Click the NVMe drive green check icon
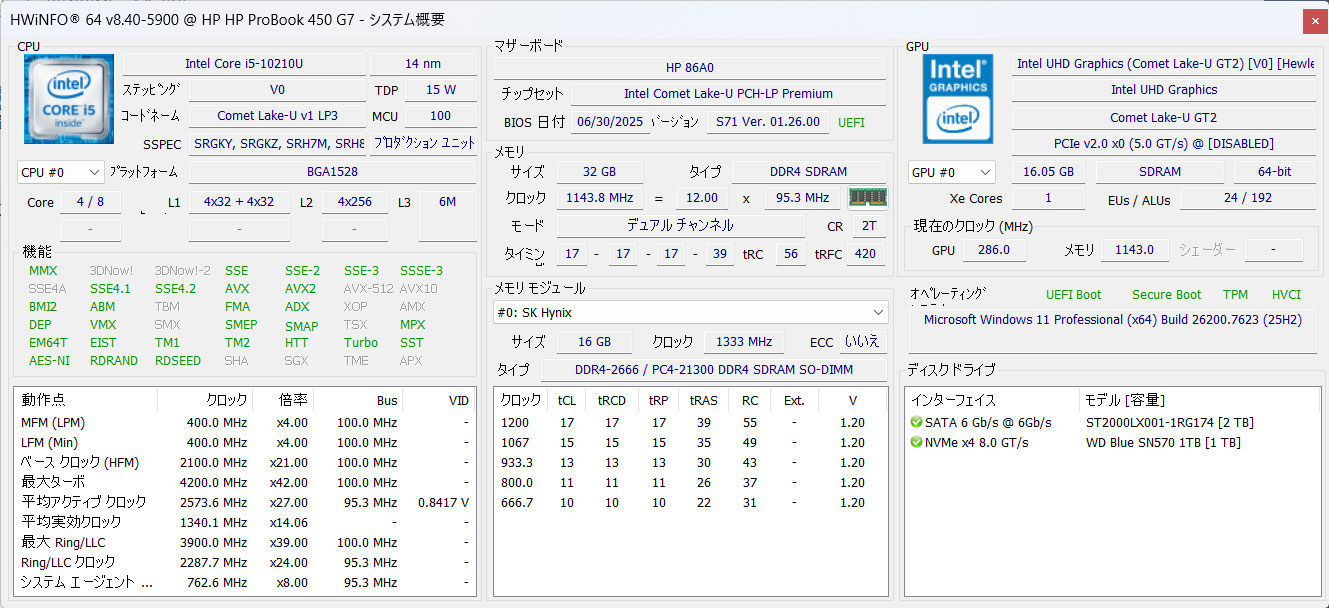The height and width of the screenshot is (608, 1329). [916, 443]
